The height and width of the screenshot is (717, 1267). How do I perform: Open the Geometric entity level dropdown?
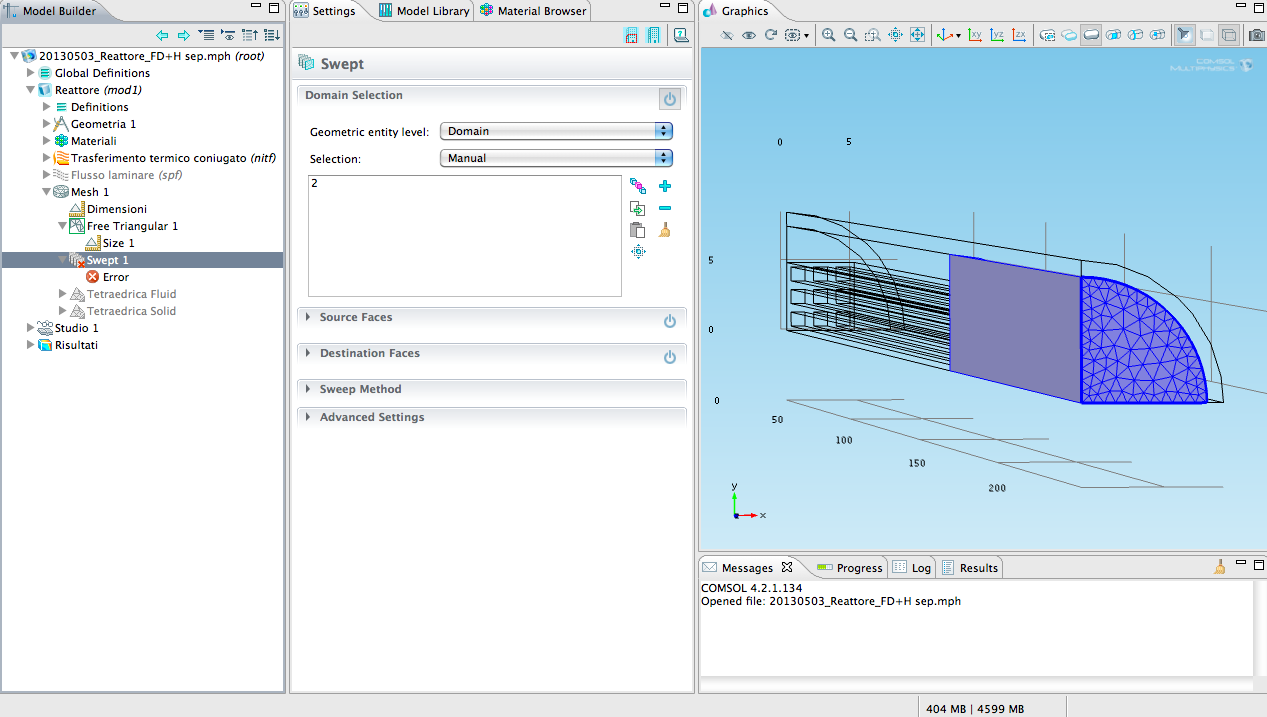tap(556, 131)
